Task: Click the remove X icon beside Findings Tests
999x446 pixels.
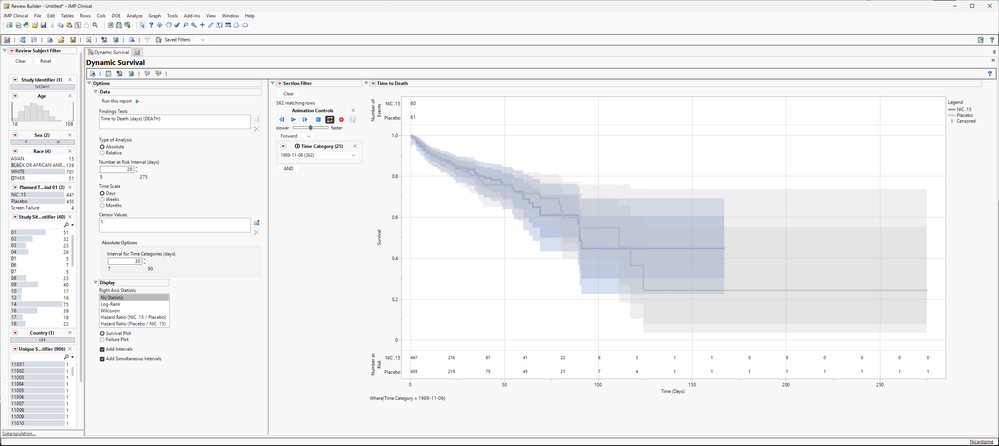Action: pyautogui.click(x=257, y=129)
